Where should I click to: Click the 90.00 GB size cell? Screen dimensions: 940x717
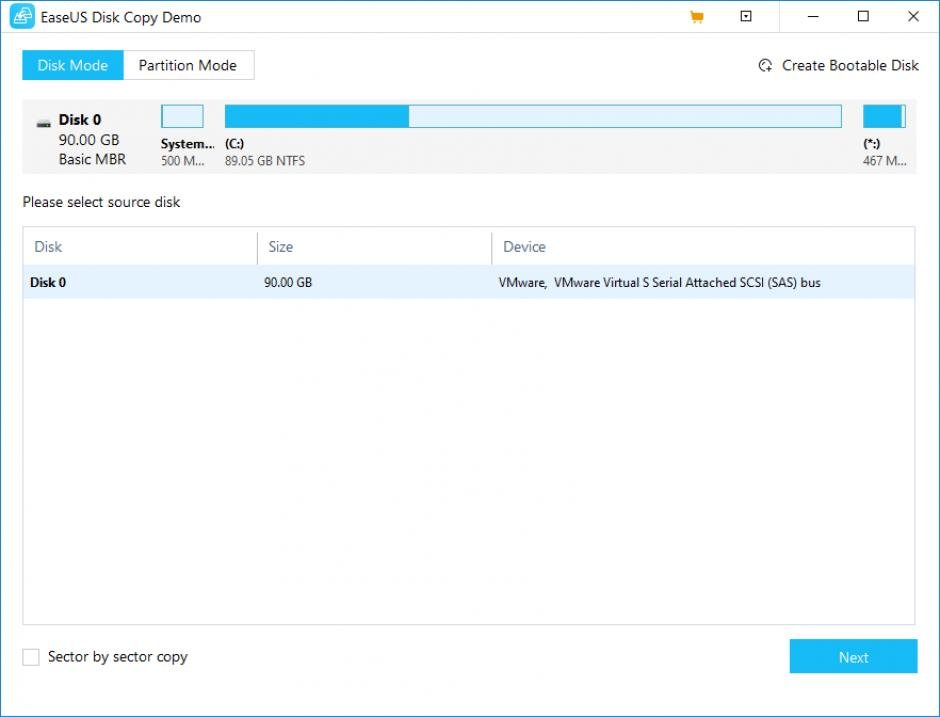[x=288, y=282]
